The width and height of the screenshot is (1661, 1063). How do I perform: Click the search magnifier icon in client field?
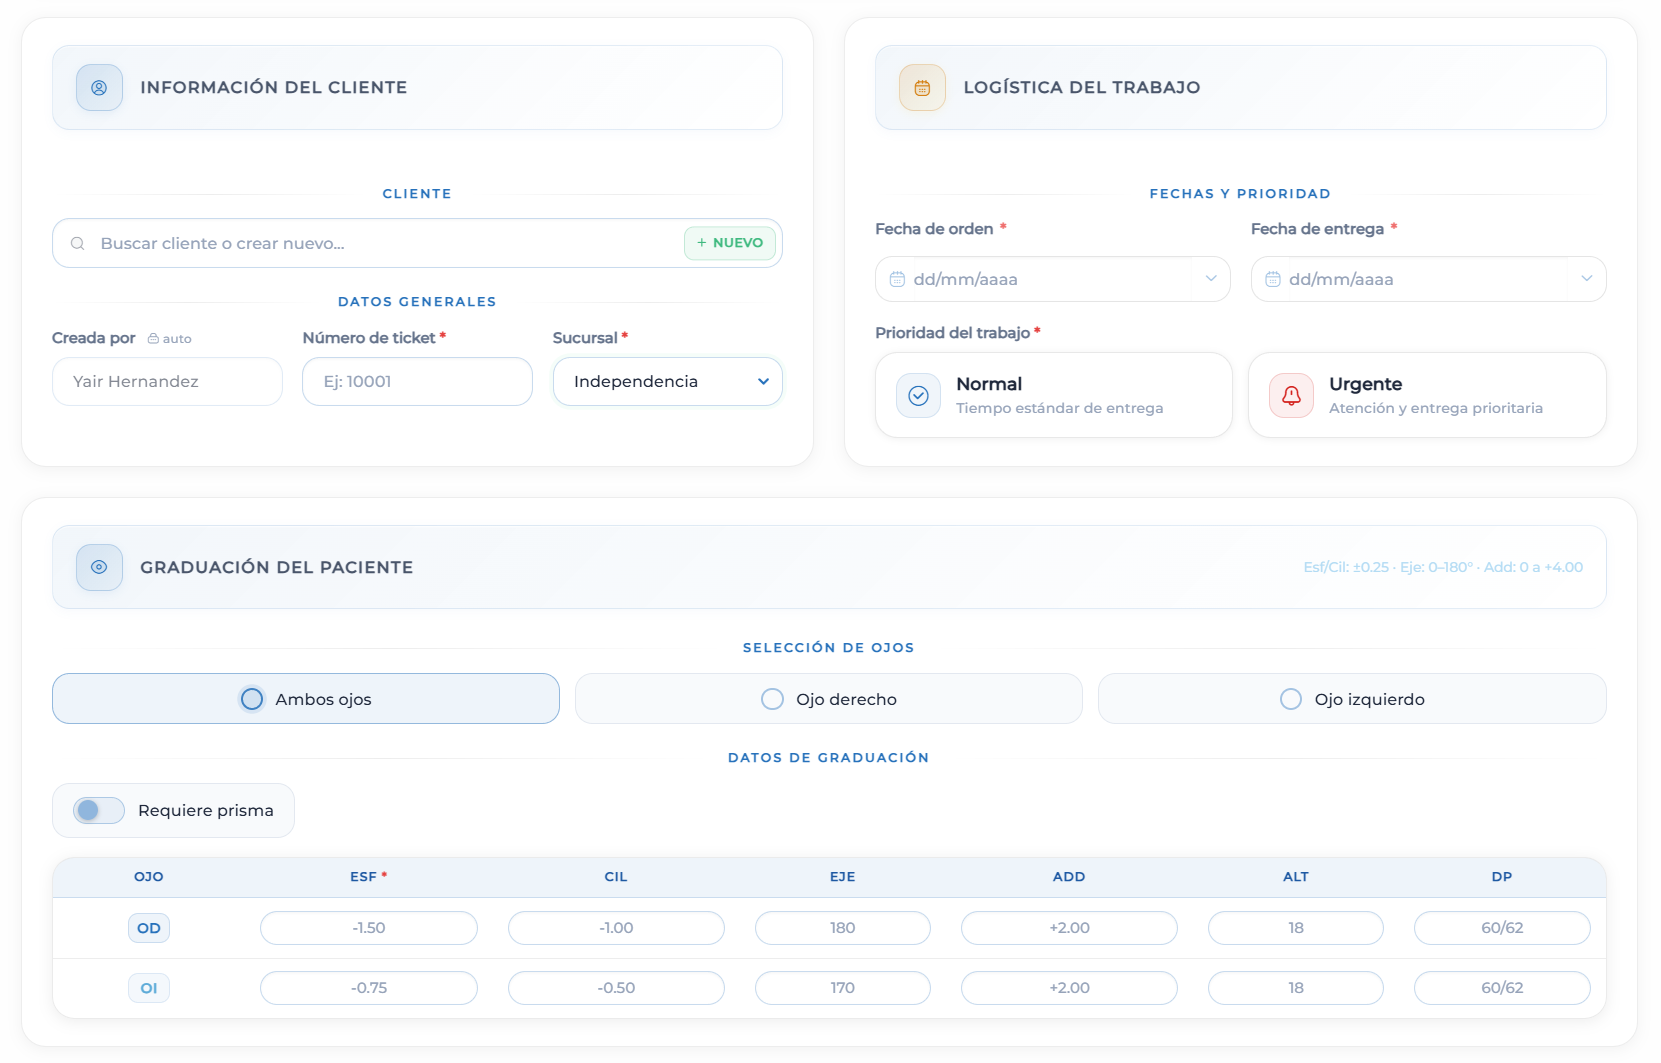[77, 244]
